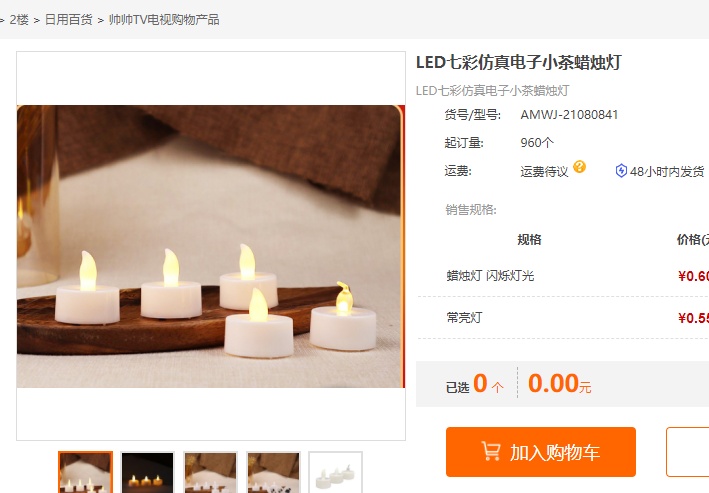Click the product title LED七彩仿真电子小茶蜡烛灯
The width and height of the screenshot is (709, 493).
(x=519, y=62)
